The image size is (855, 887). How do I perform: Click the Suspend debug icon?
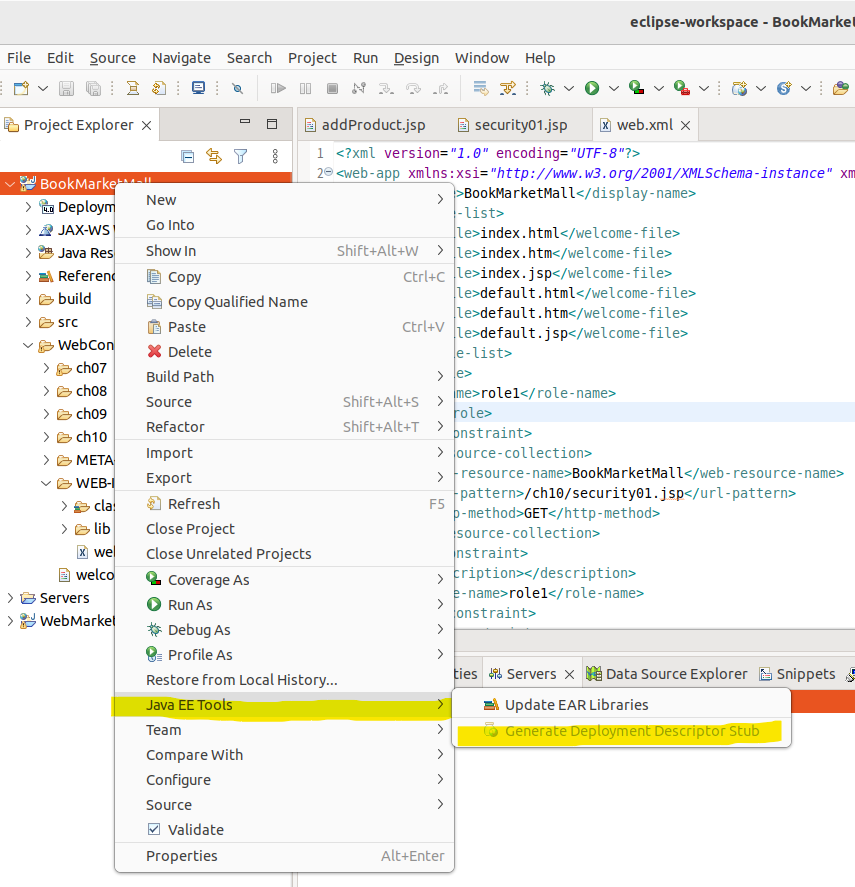pos(306,88)
